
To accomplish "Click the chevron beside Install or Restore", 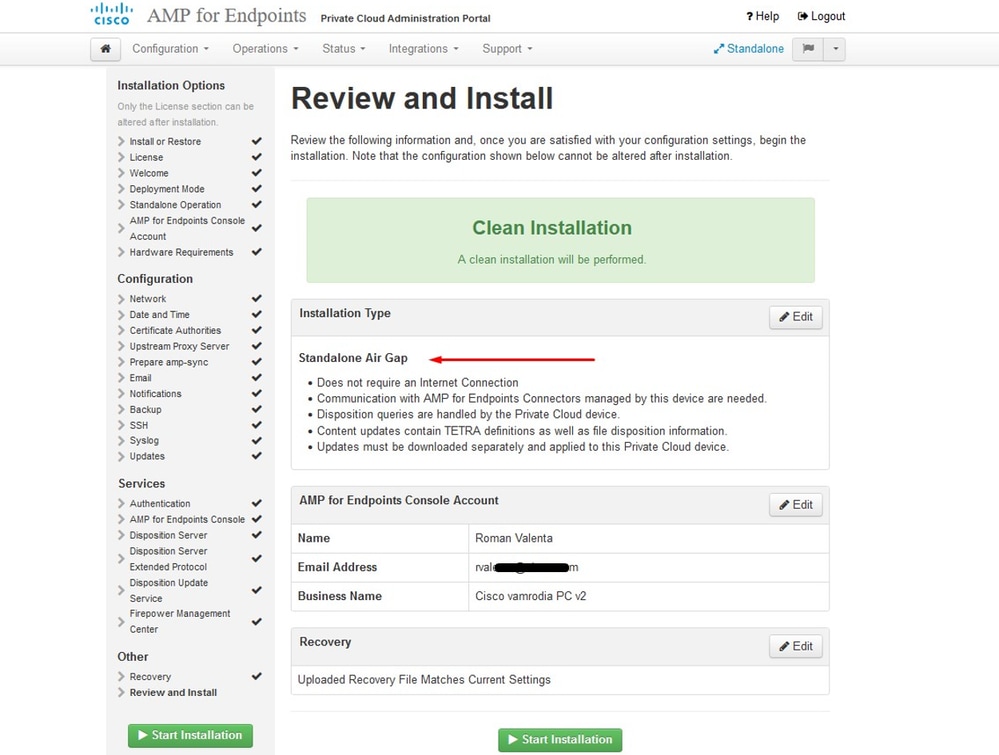I will point(121,141).
